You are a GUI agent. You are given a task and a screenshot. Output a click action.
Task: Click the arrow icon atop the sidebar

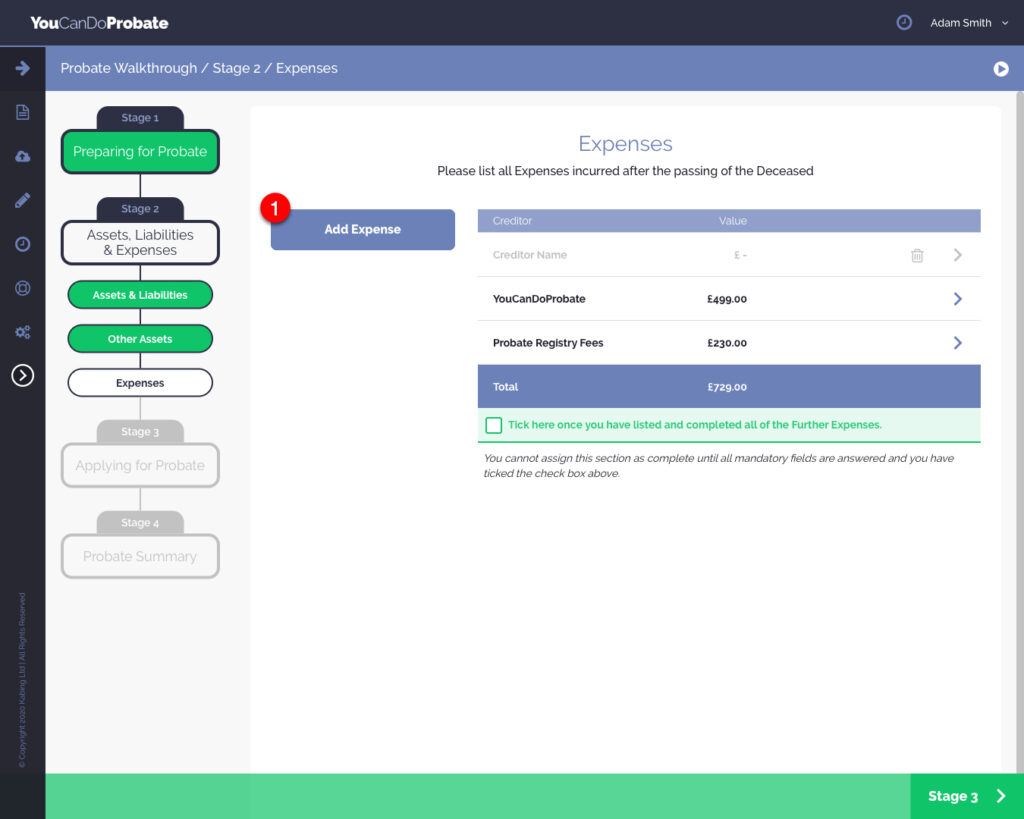click(x=22, y=68)
